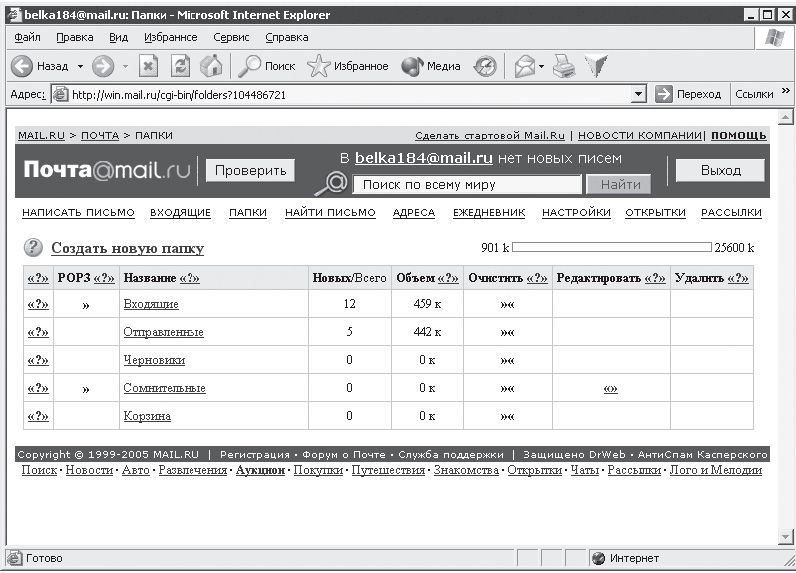This screenshot has width=796, height=573.
Task: Click the History clock icon
Action: pos(485,66)
